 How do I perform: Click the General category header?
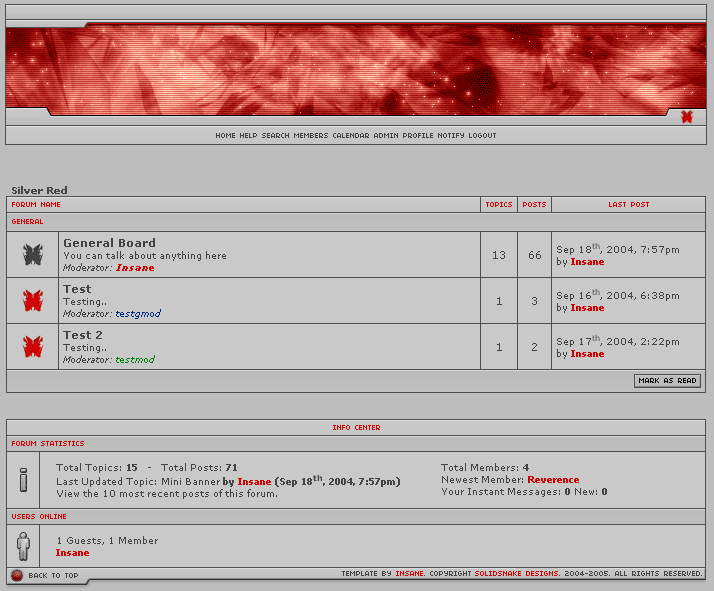pos(27,222)
